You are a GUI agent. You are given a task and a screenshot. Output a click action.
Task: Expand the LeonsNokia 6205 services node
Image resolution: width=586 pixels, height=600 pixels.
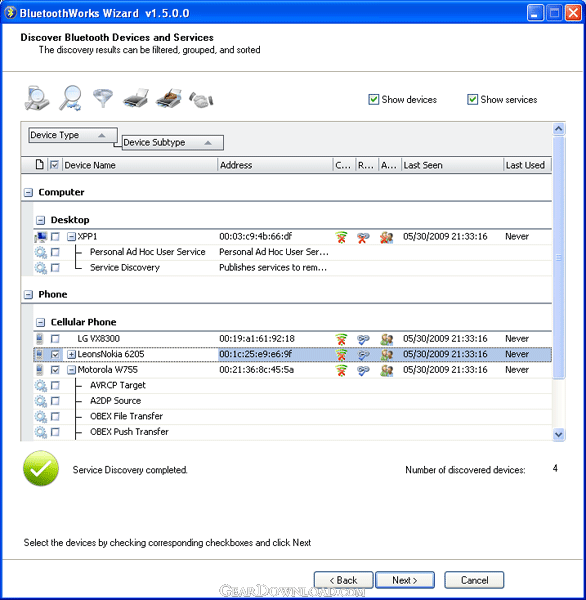coord(71,354)
